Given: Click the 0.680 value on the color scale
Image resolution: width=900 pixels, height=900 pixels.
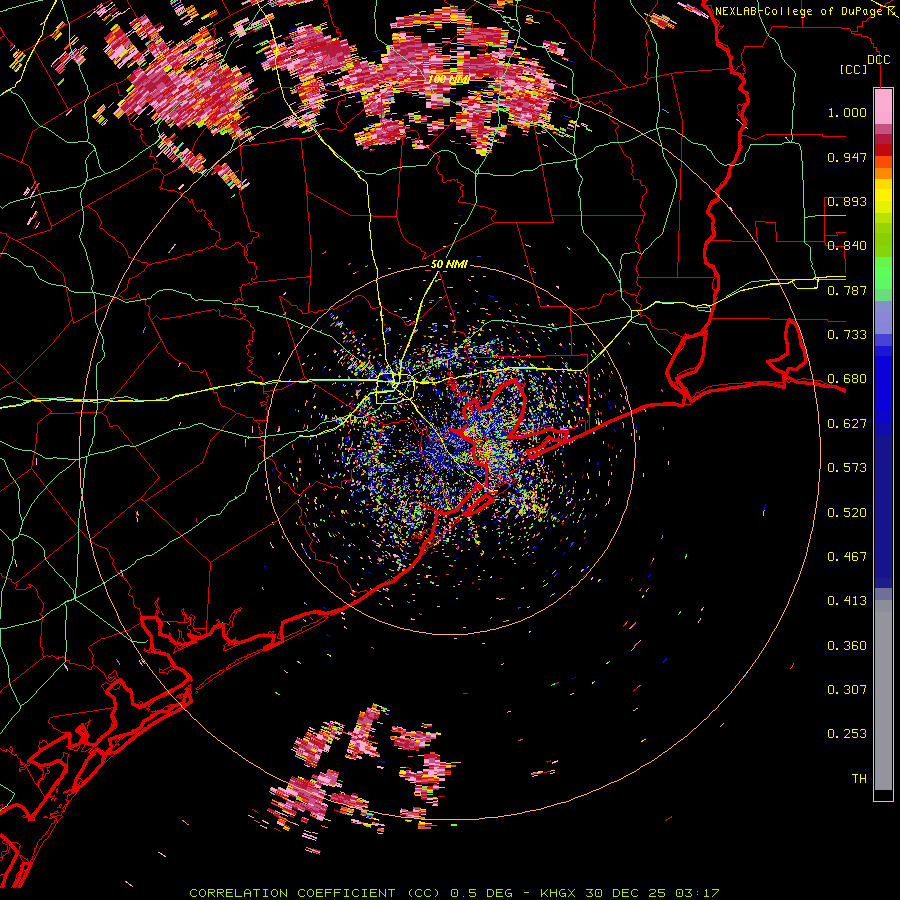Looking at the screenshot, I should tap(847, 379).
